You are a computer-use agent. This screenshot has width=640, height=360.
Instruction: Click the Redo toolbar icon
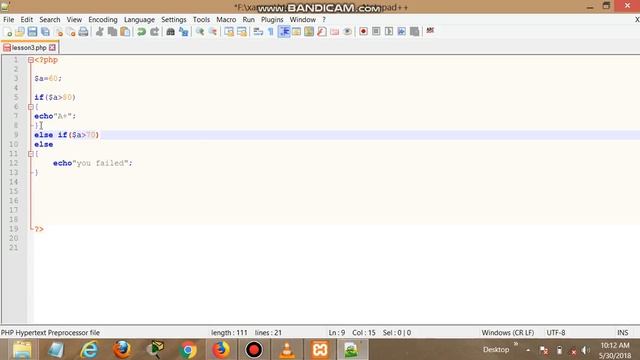pyautogui.click(x=154, y=32)
